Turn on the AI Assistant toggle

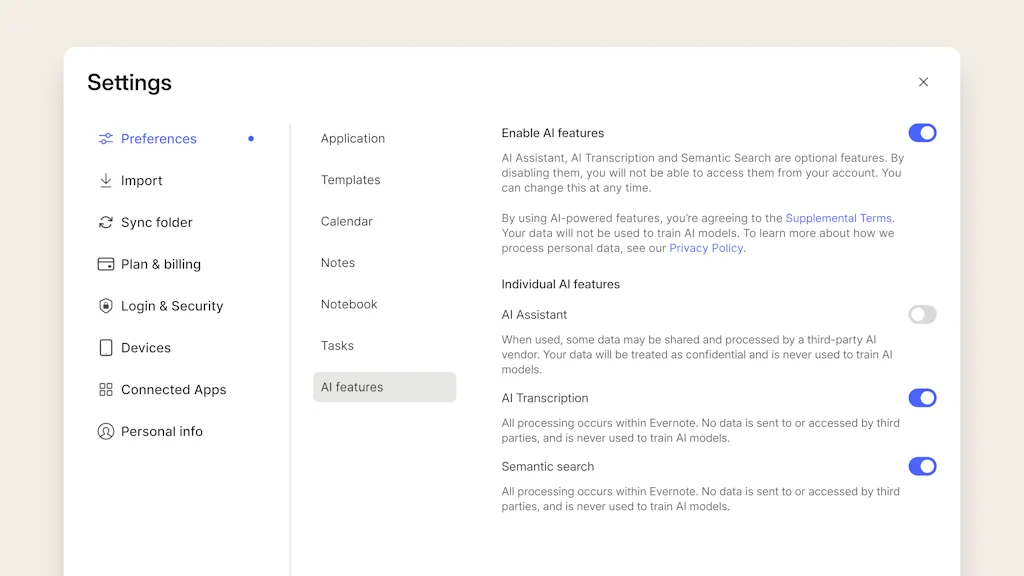click(922, 314)
